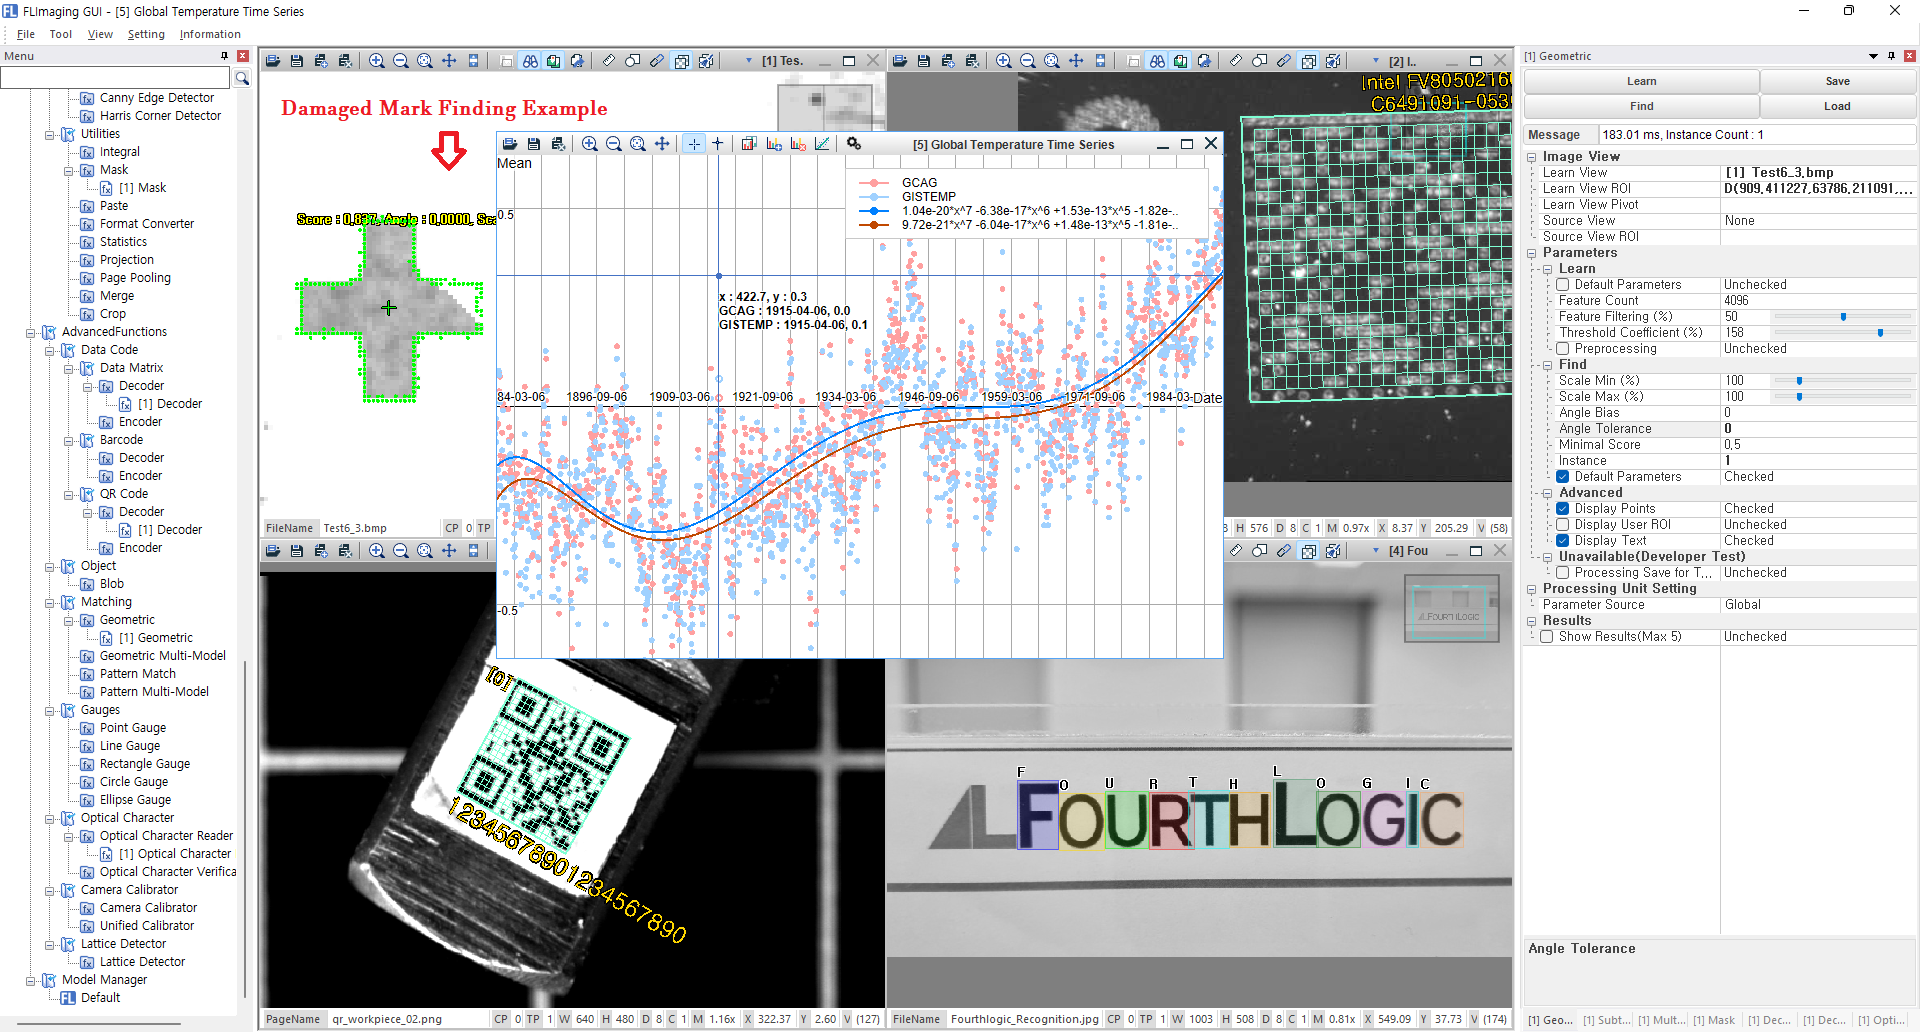
Task: Add chart data in graph toolbar
Action: tap(774, 144)
